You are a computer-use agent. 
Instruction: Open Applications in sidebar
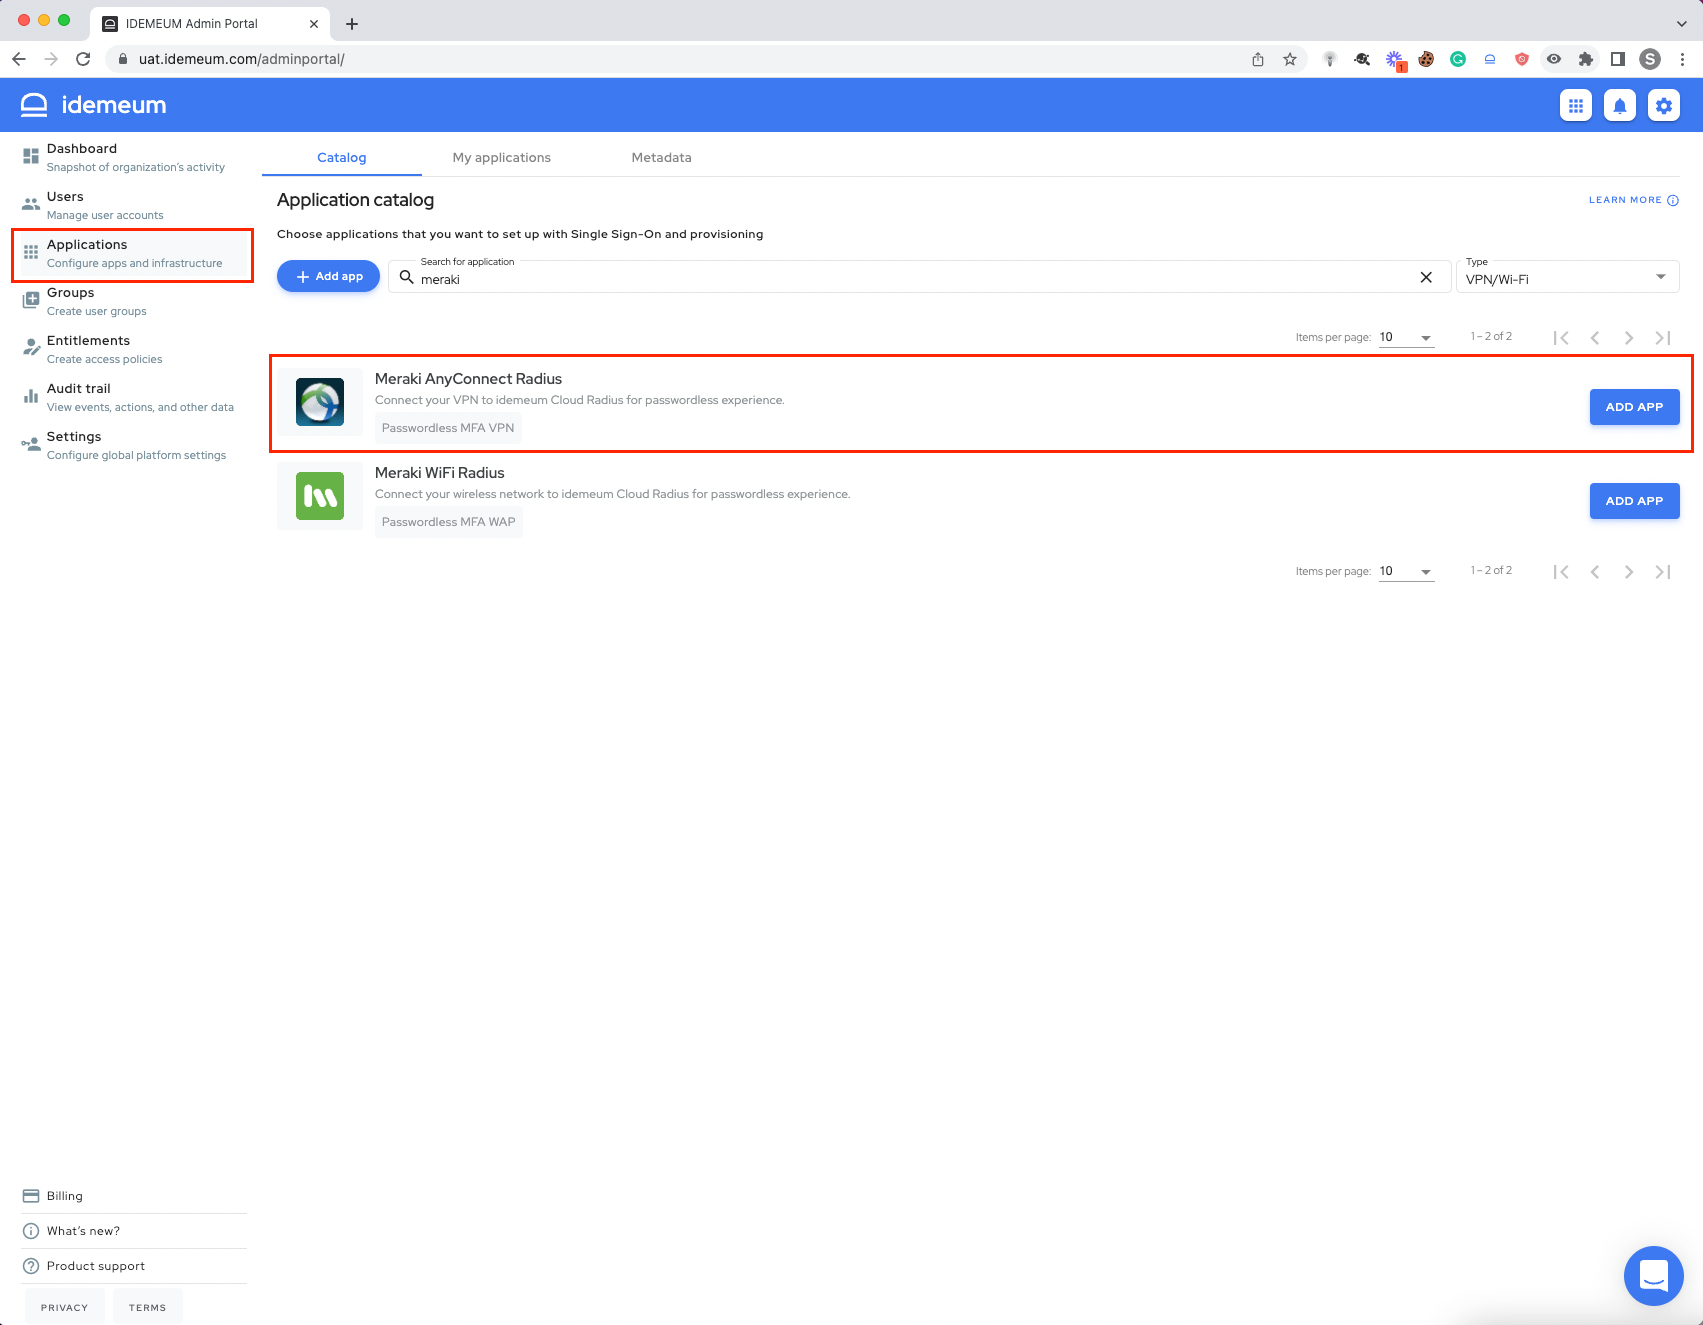pyautogui.click(x=132, y=253)
